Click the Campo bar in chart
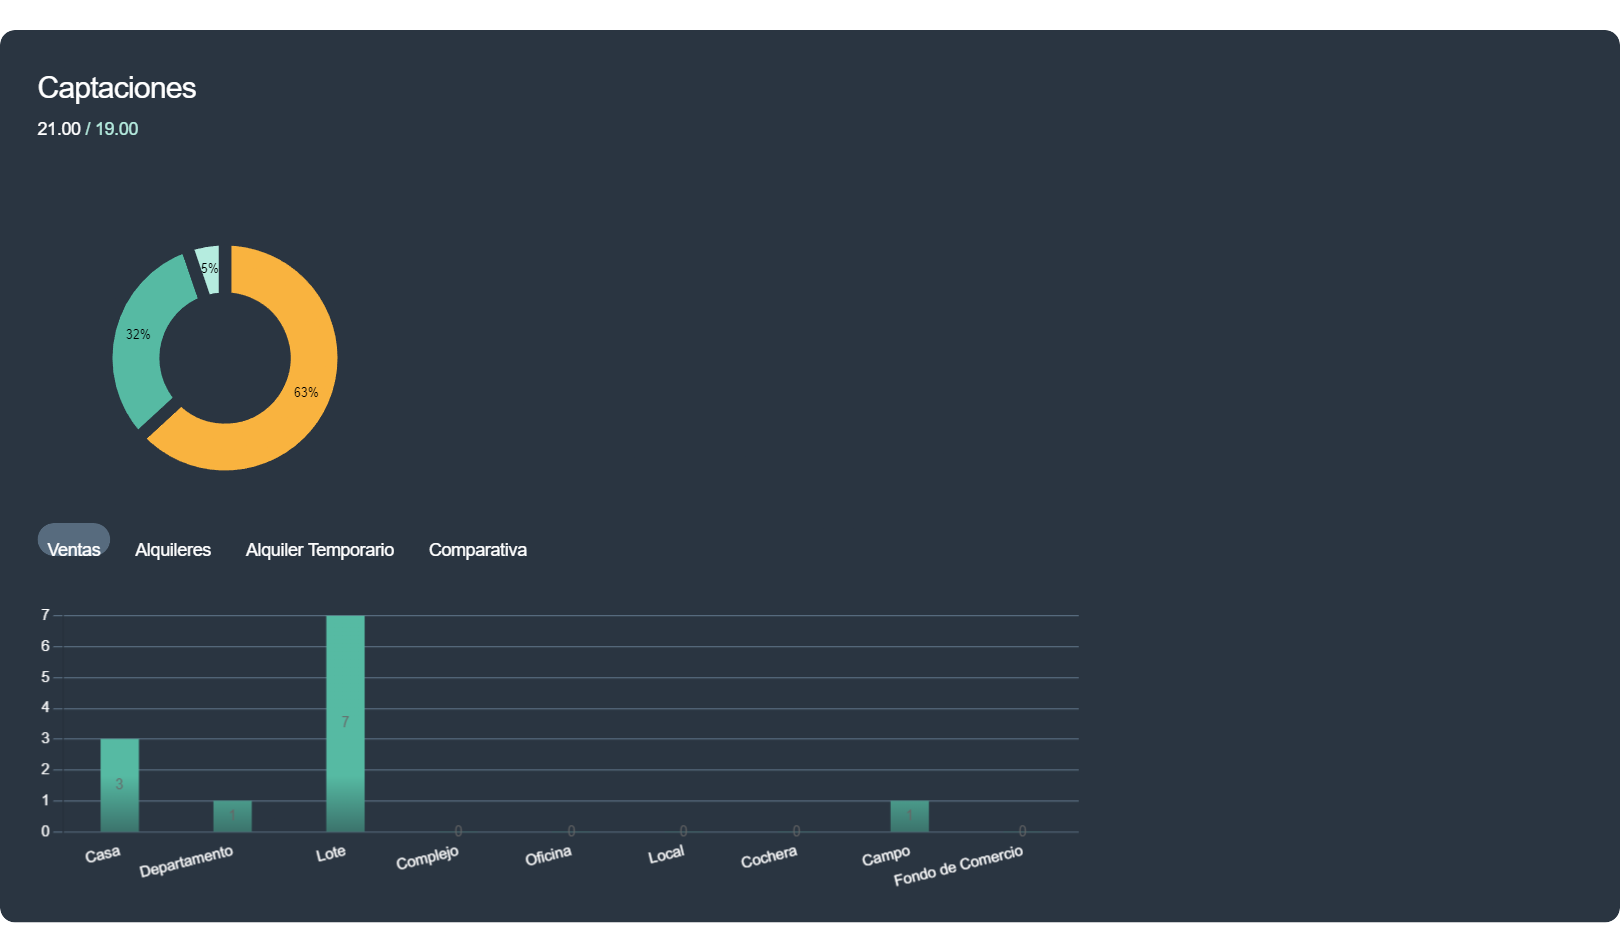Screen dimensions: 1620x952 coord(909,816)
